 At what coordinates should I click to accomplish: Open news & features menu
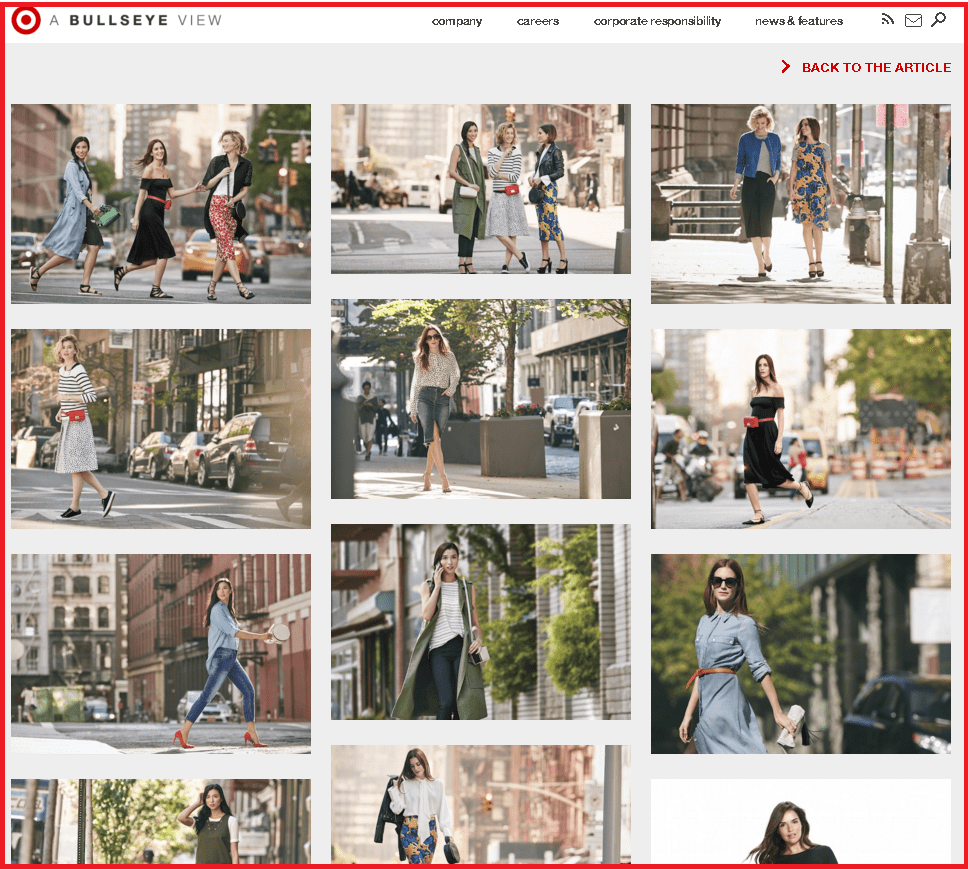tap(799, 21)
